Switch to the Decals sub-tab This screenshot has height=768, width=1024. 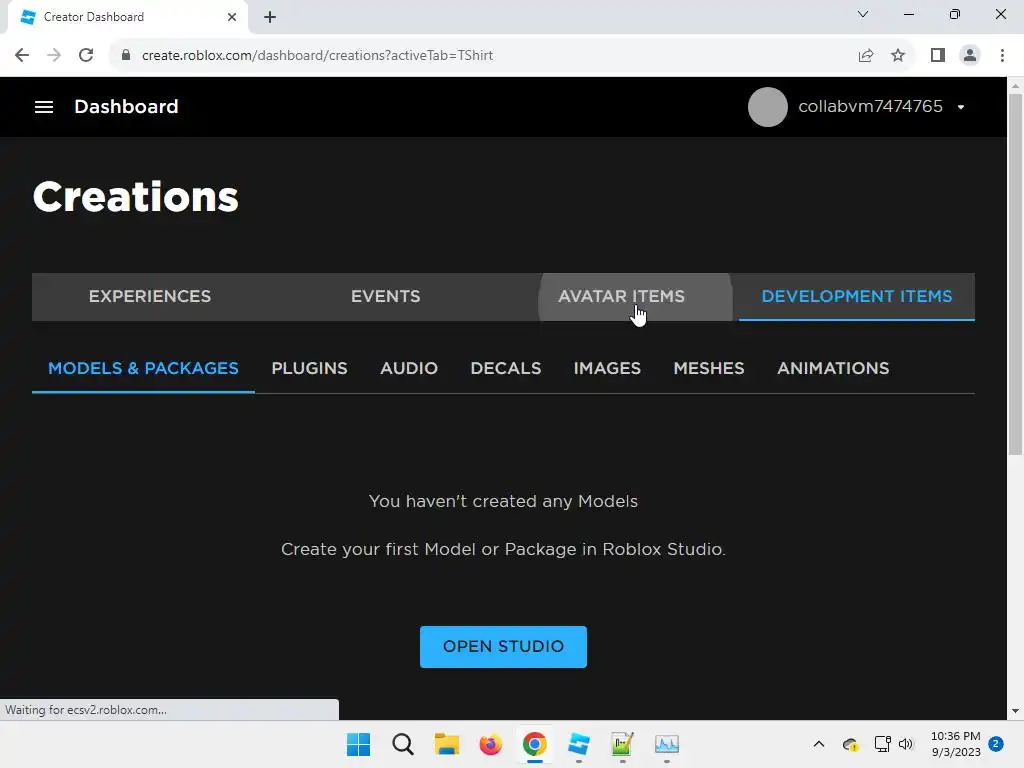pos(505,368)
